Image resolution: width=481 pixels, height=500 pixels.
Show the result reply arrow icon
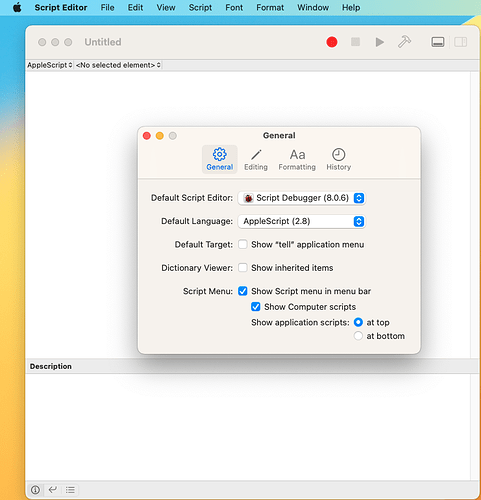point(53,490)
